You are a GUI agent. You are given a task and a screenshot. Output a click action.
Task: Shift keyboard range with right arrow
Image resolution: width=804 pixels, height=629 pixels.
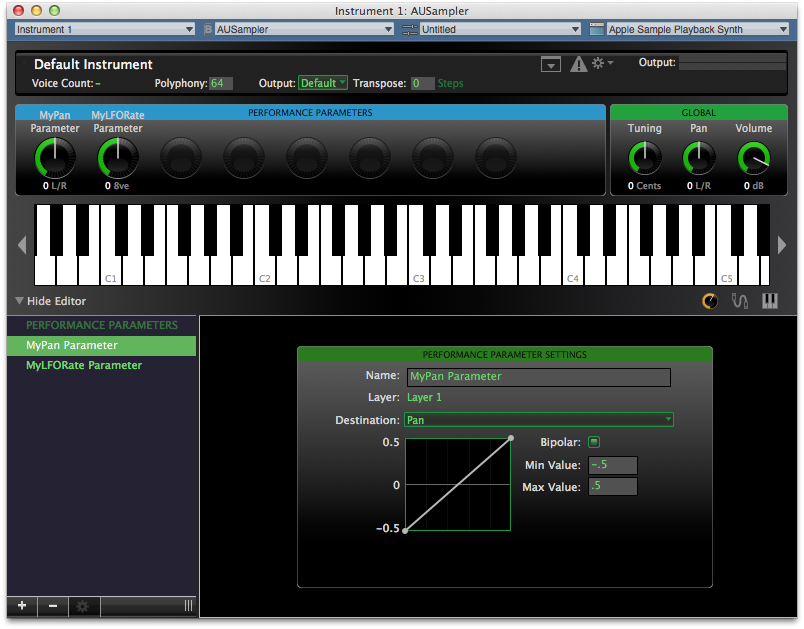[x=781, y=245]
